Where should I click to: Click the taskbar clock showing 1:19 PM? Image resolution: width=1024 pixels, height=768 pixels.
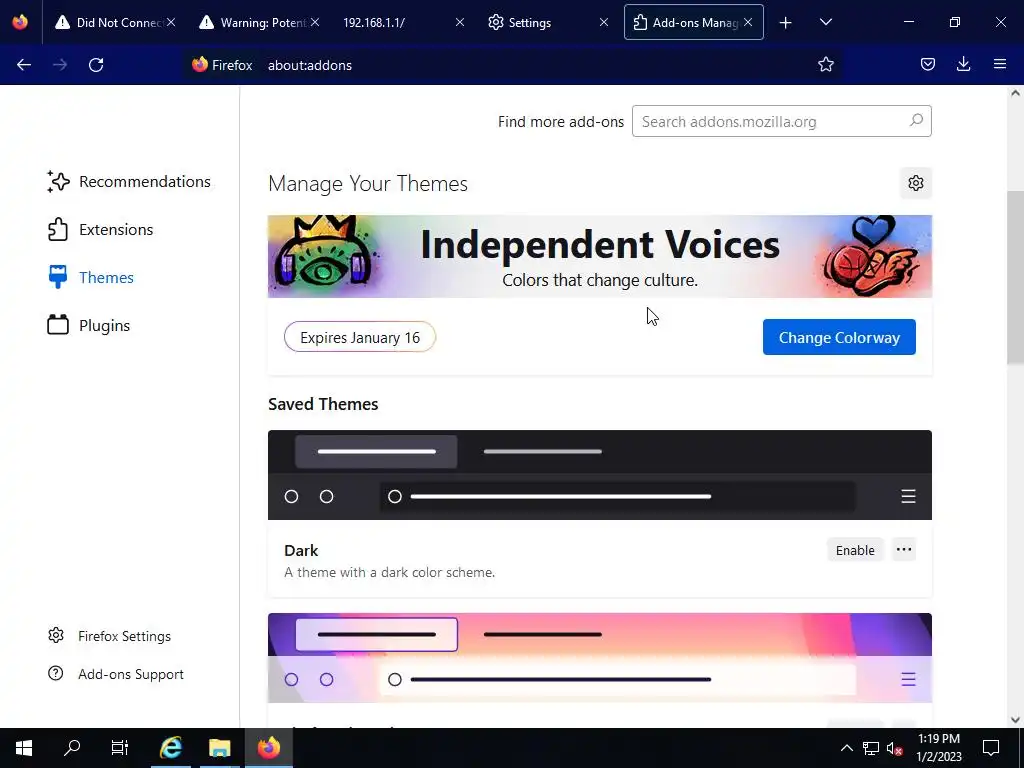(x=938, y=748)
